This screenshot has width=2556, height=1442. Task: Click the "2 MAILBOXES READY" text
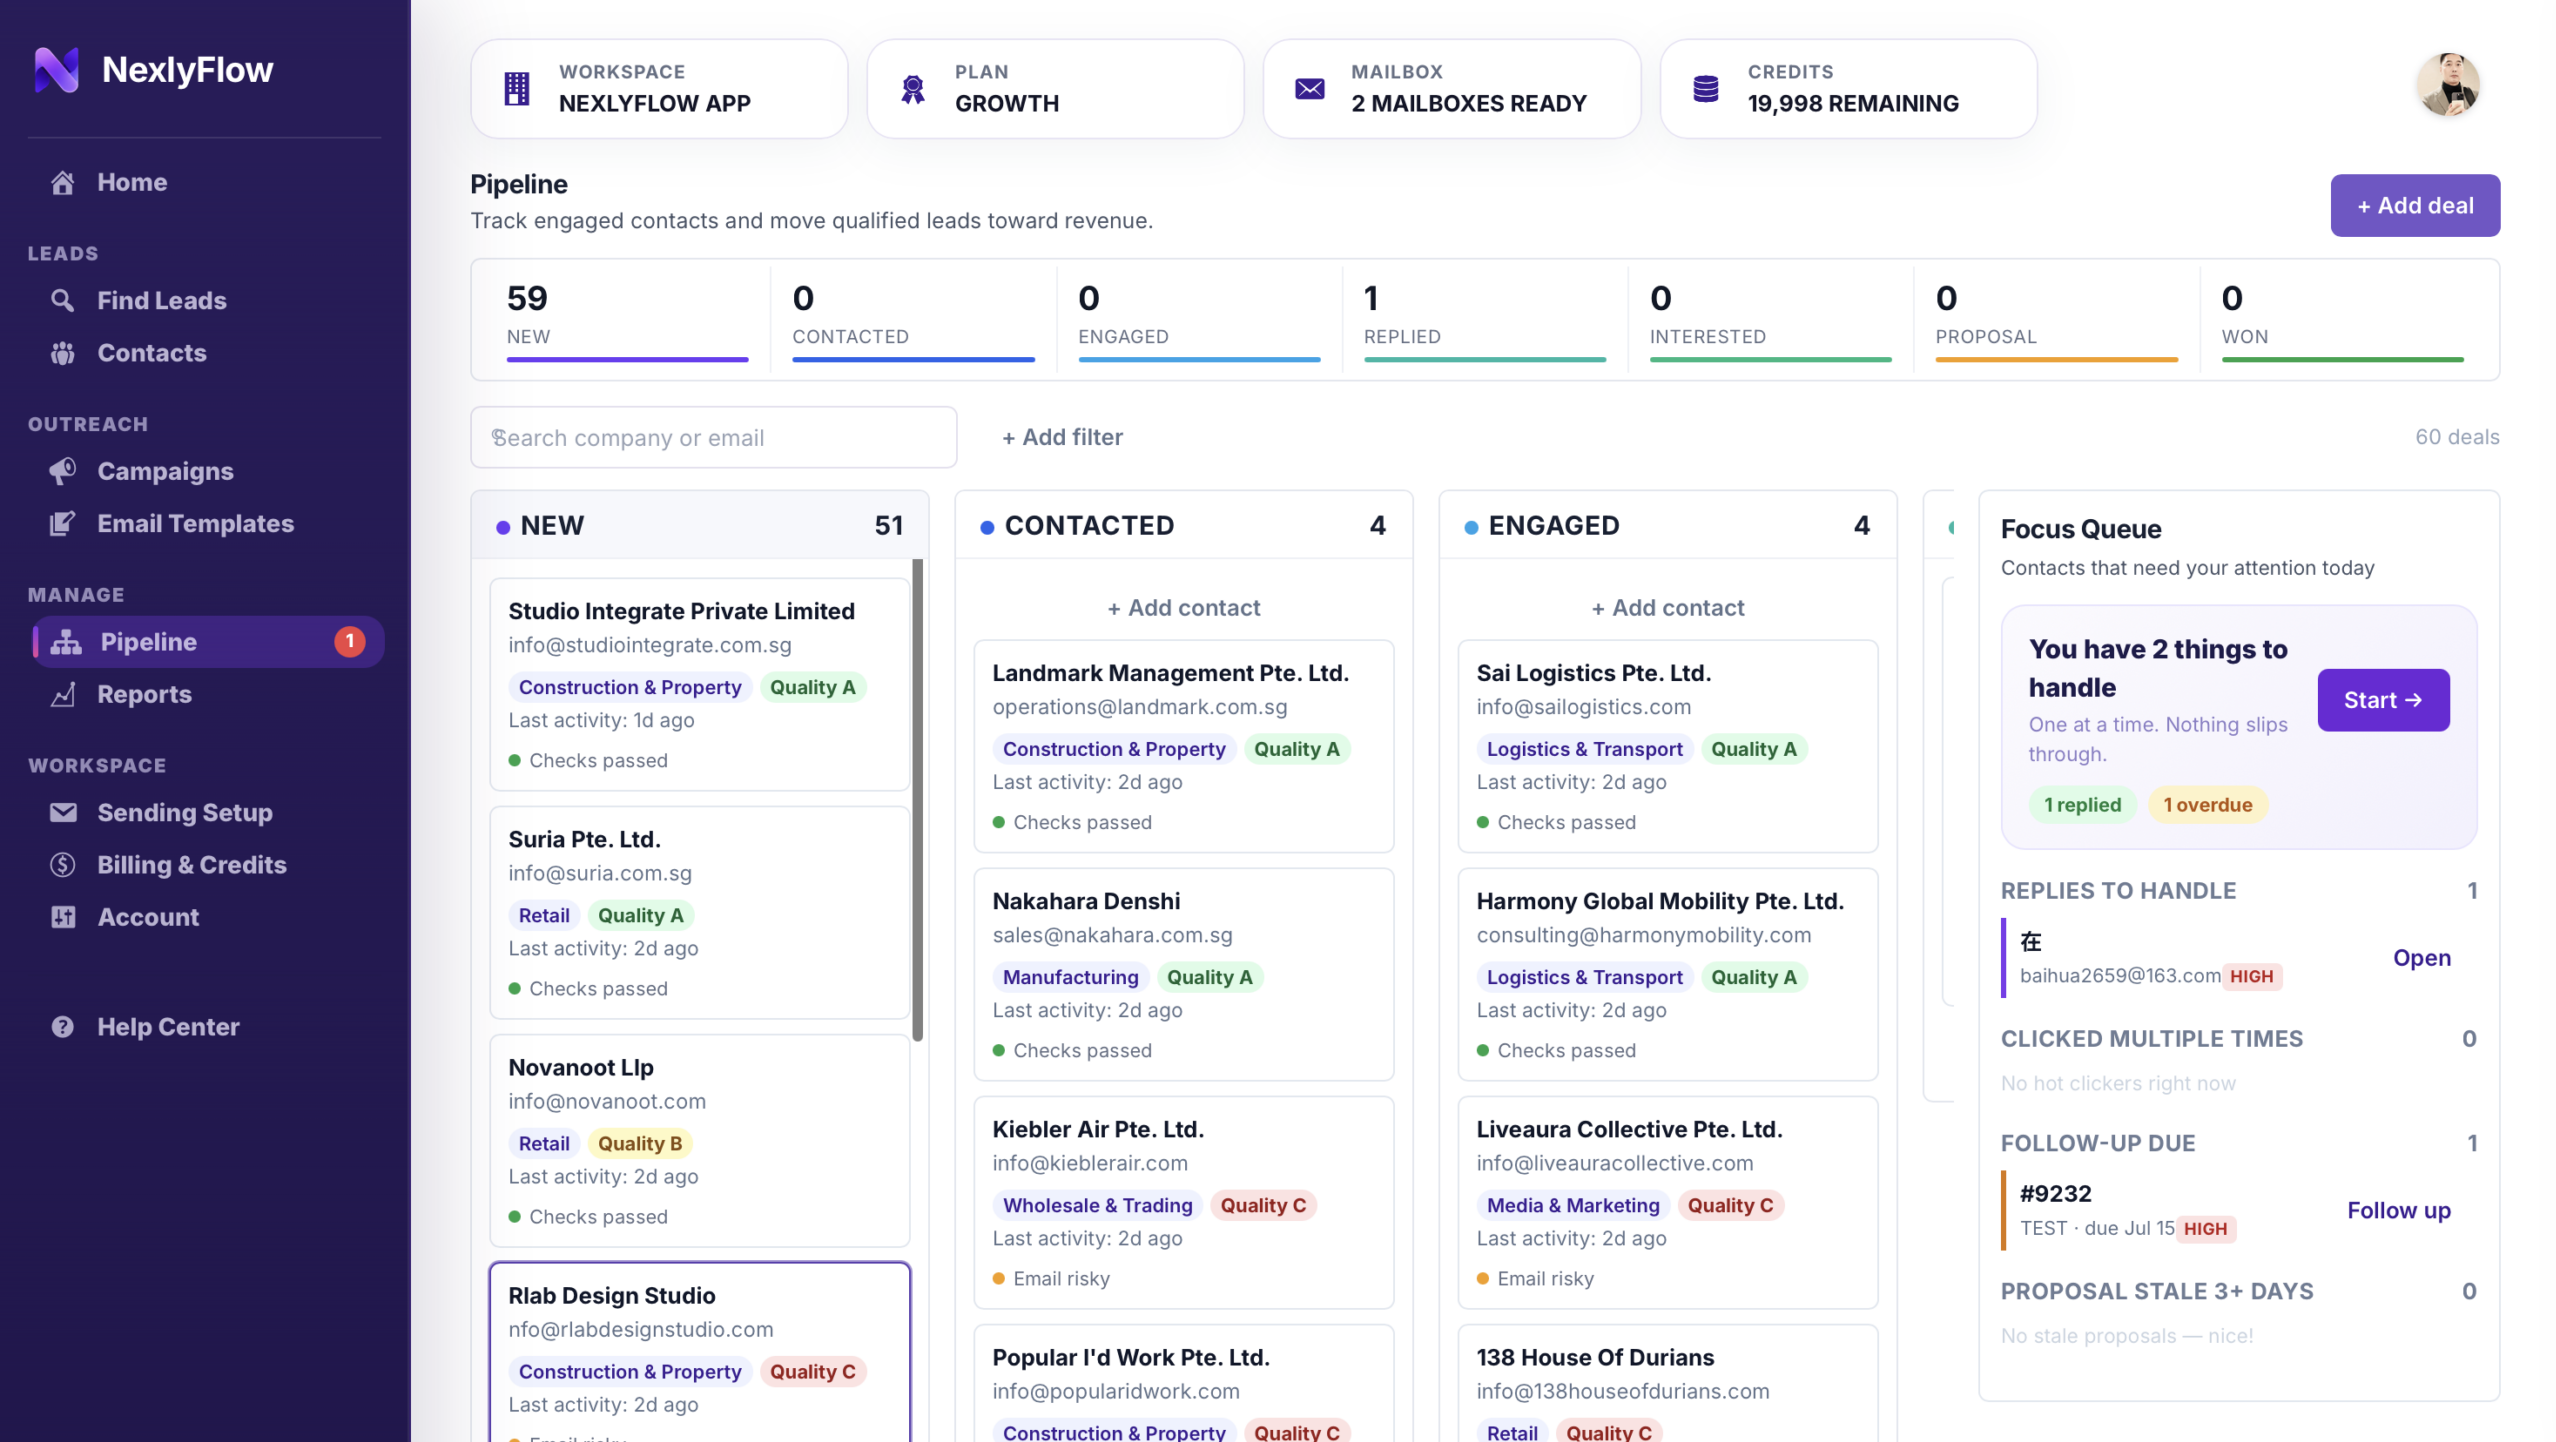tap(1469, 103)
